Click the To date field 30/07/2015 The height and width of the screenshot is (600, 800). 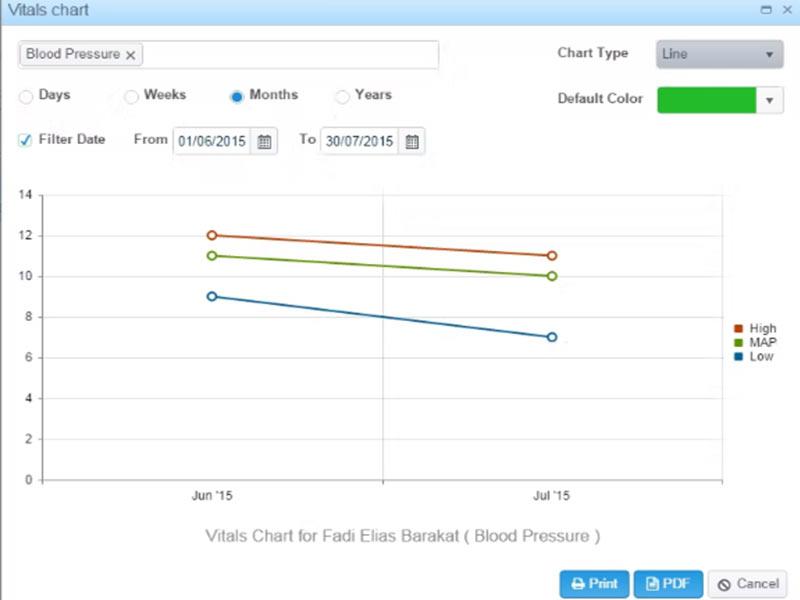pyautogui.click(x=359, y=141)
